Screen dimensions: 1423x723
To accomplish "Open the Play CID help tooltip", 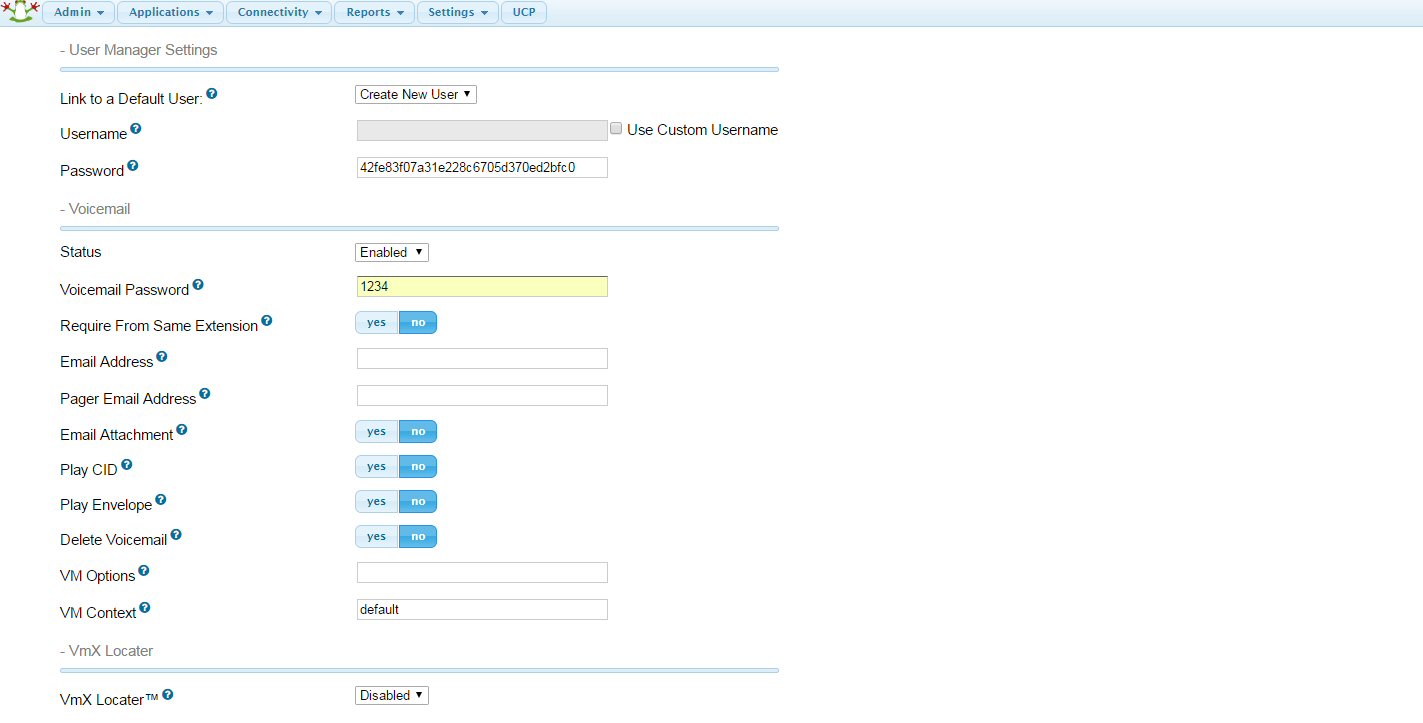I will pyautogui.click(x=127, y=462).
